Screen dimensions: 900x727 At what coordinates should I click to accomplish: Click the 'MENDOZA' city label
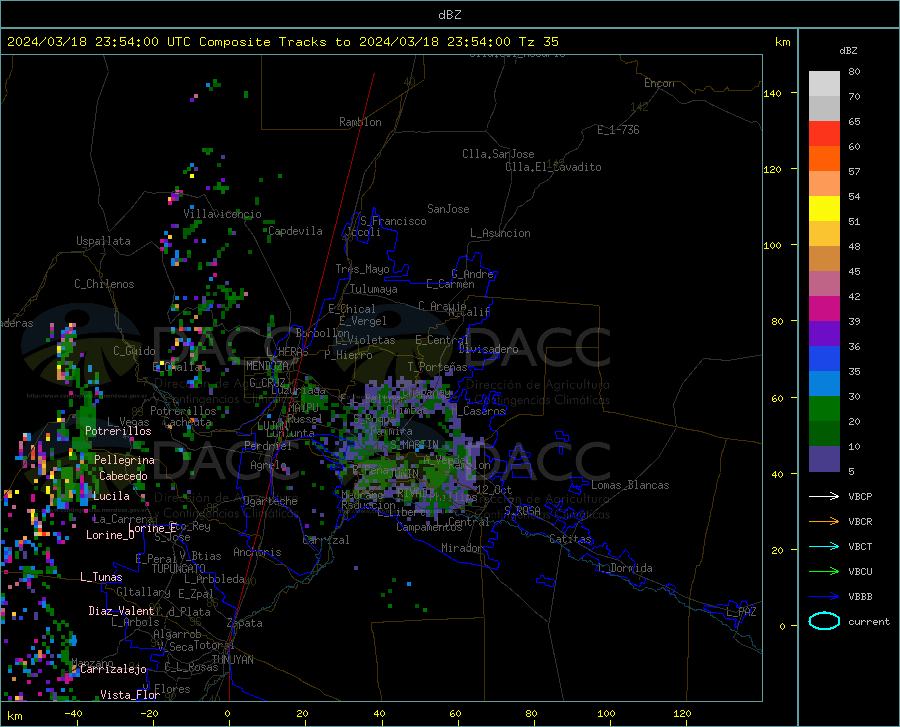pos(267,365)
